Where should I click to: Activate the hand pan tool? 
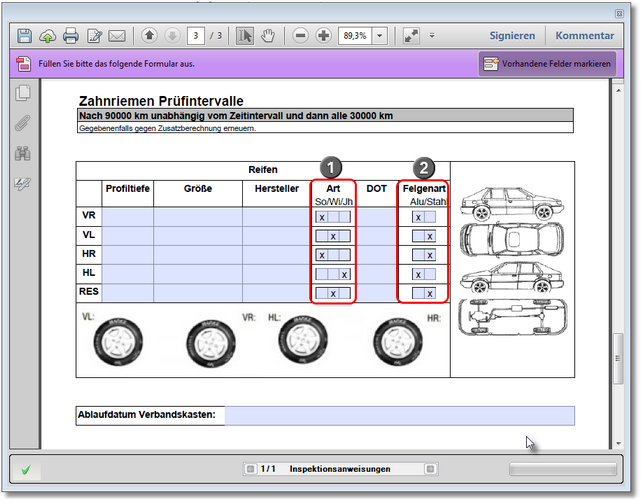[268, 36]
